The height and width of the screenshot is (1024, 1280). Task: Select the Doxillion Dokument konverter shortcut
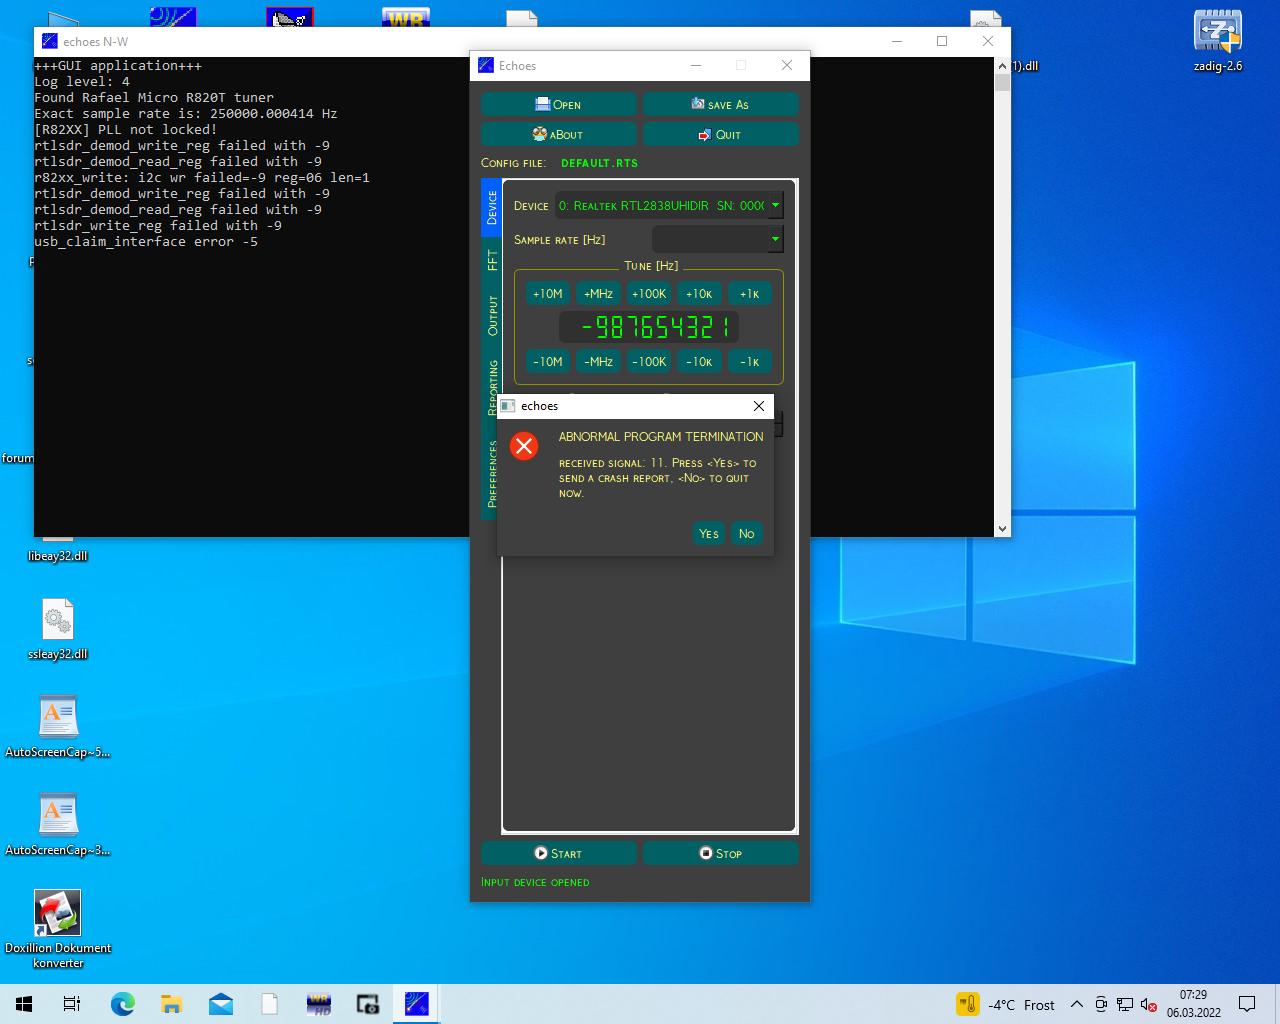[58, 930]
